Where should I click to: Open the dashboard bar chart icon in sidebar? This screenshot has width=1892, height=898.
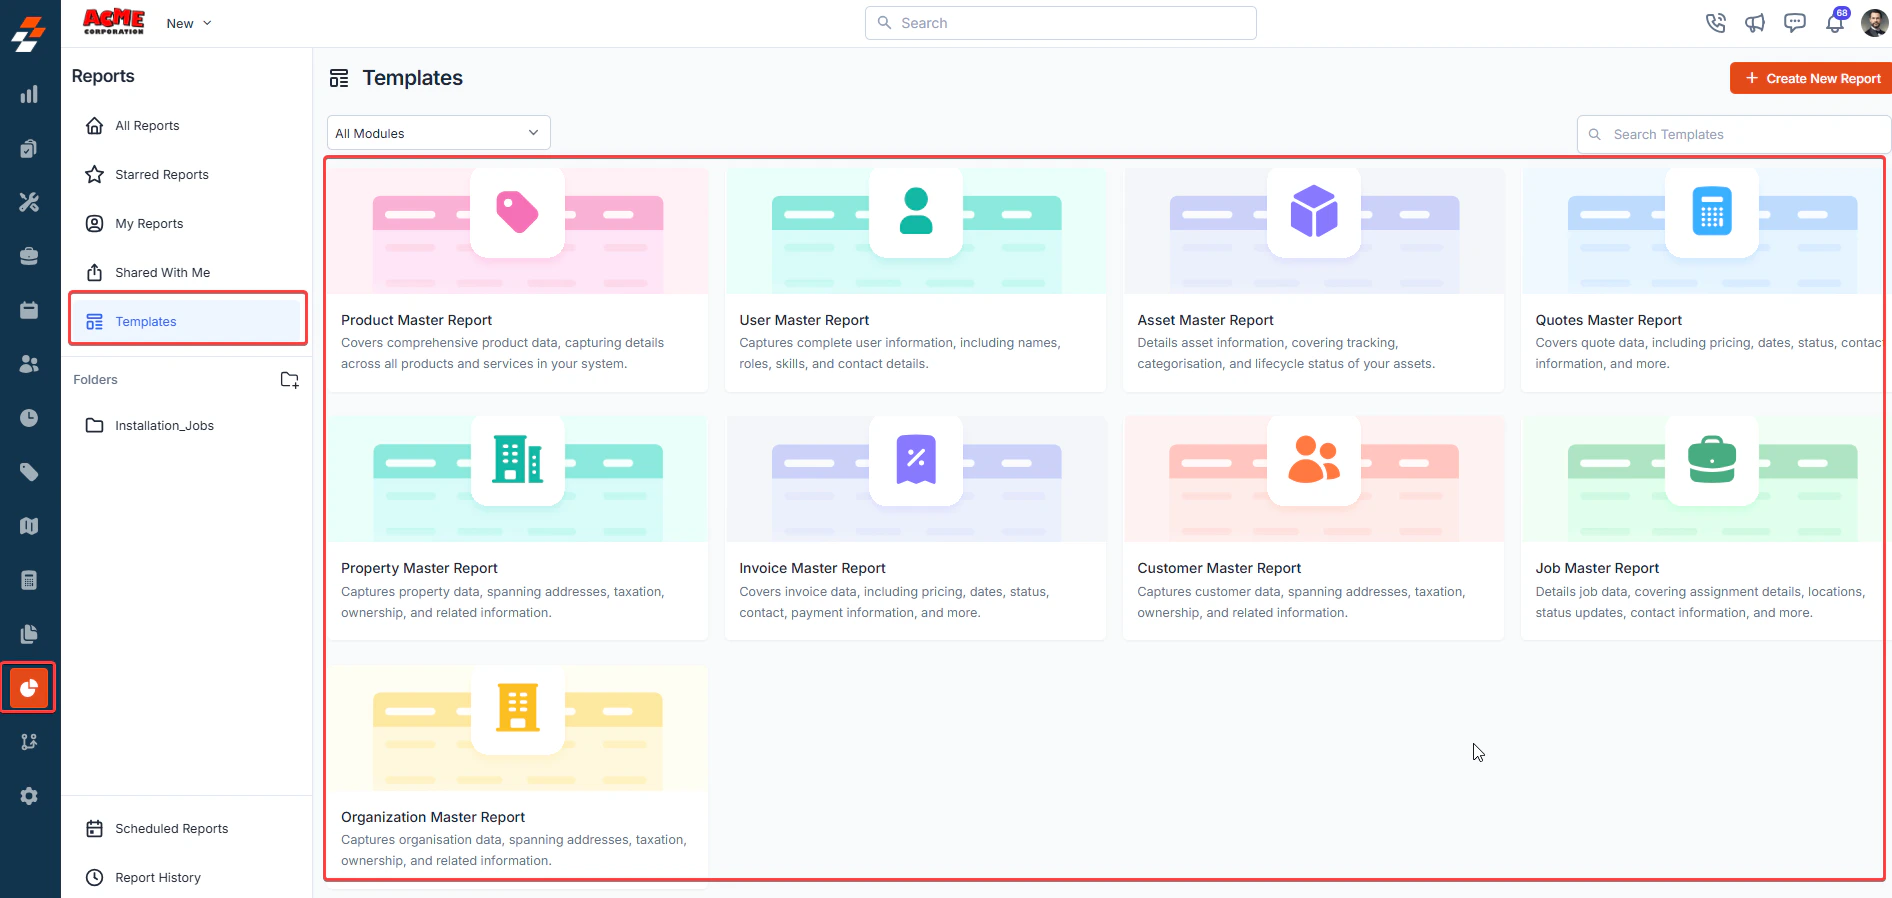(x=29, y=94)
